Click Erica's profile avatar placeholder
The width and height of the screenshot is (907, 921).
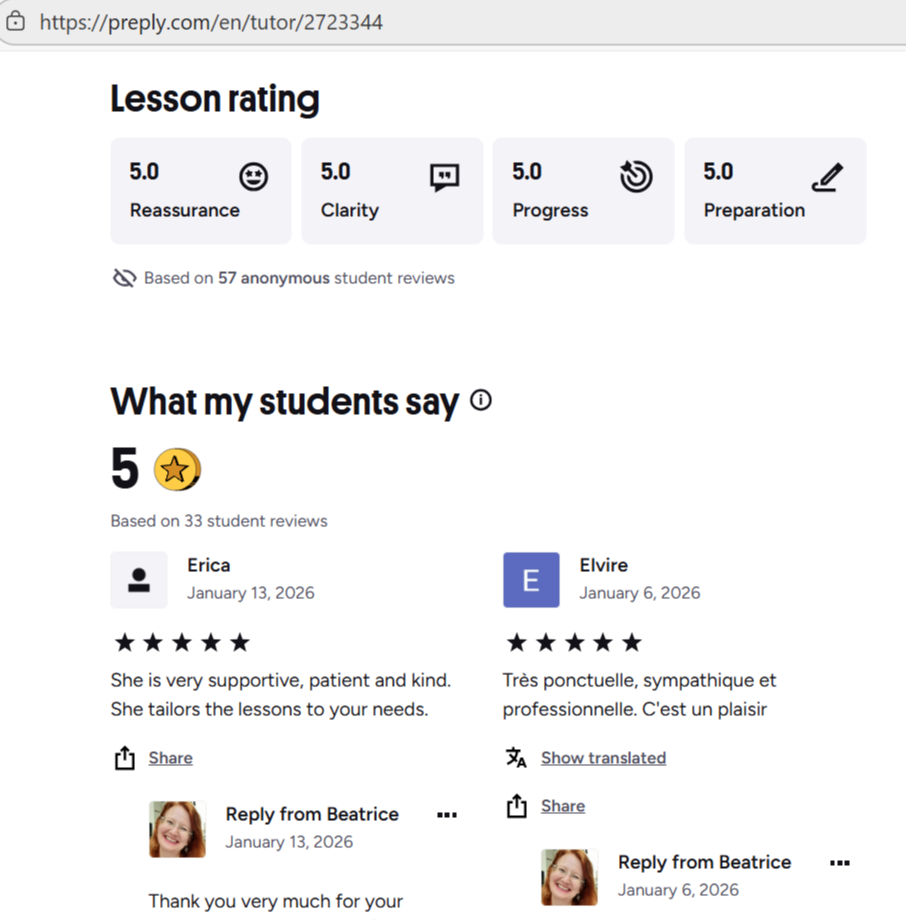(x=139, y=580)
